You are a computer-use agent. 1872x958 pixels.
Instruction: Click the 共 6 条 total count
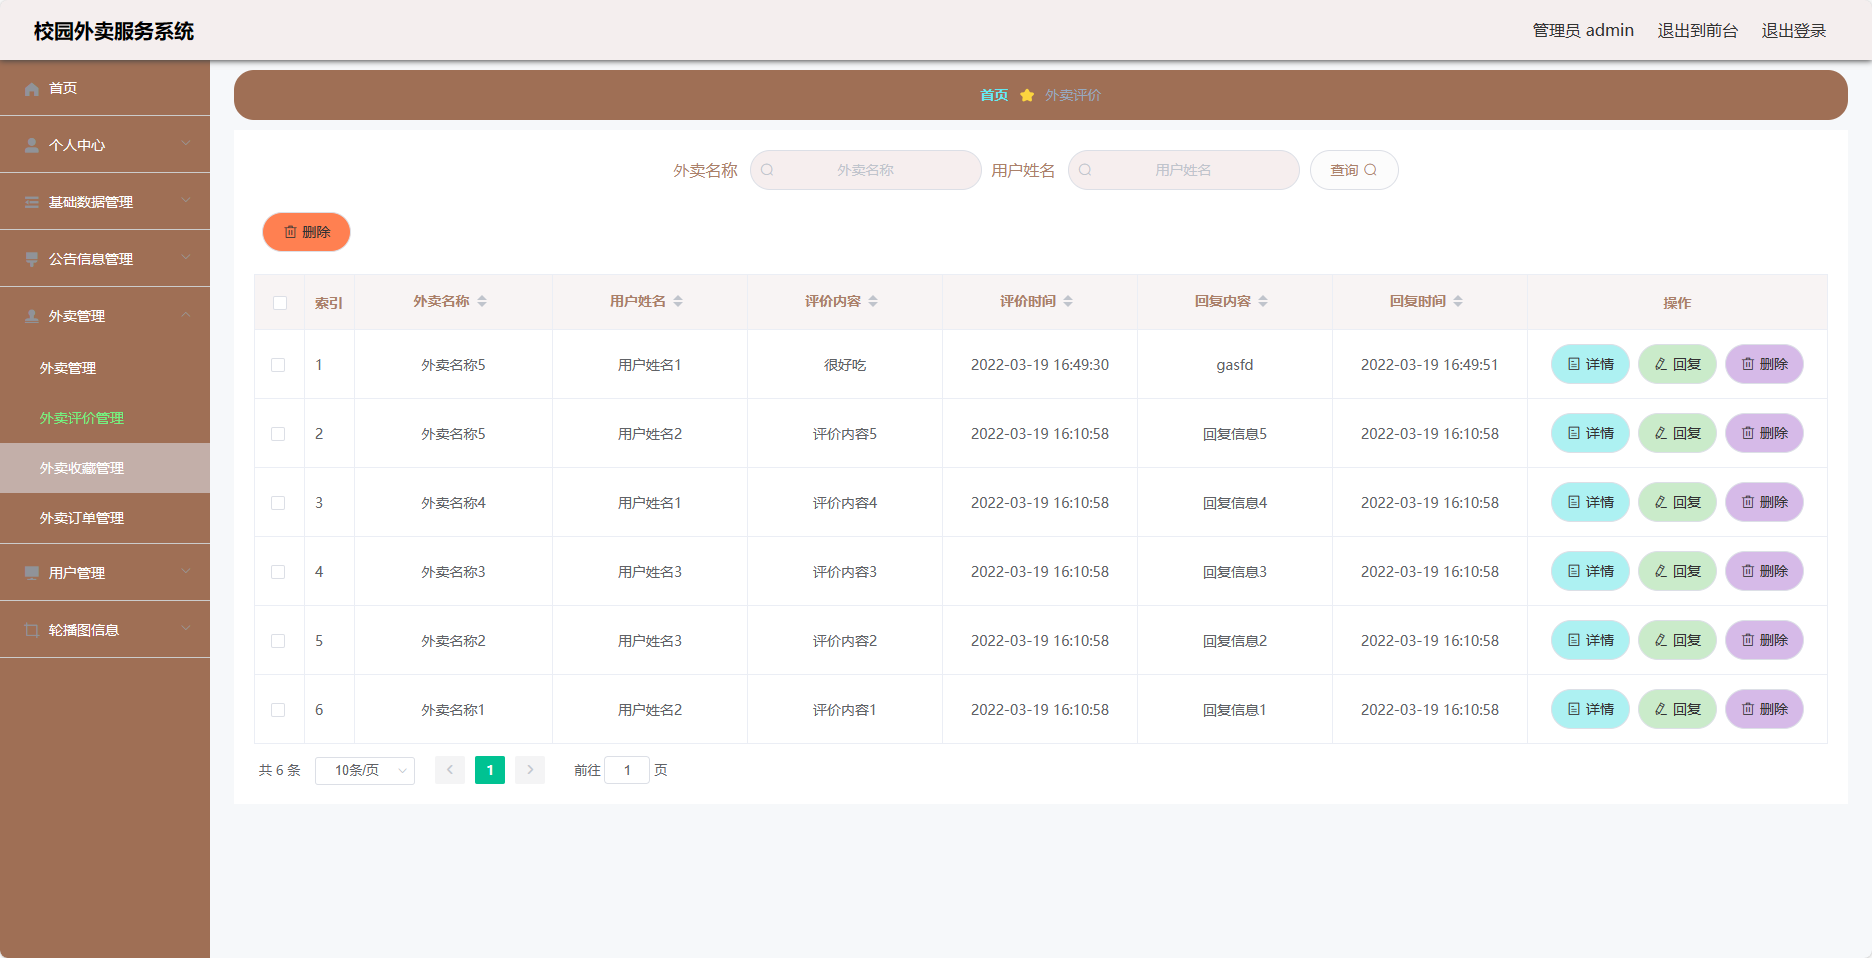[280, 770]
